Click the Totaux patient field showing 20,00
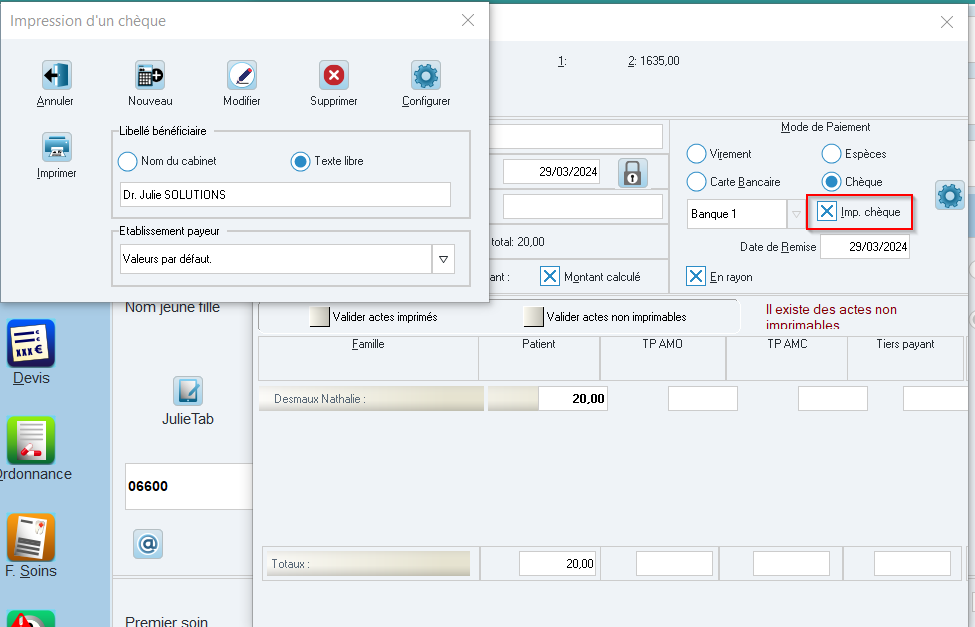The image size is (975, 627). click(557, 564)
